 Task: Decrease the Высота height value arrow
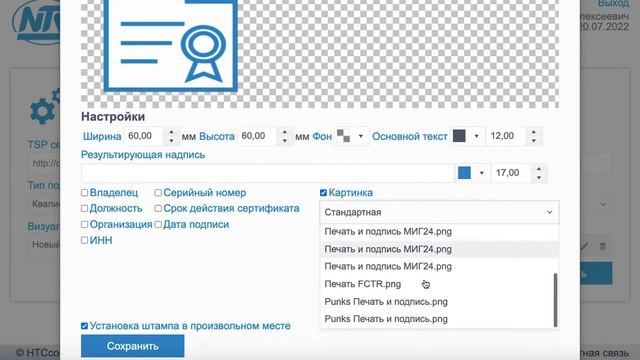284,140
